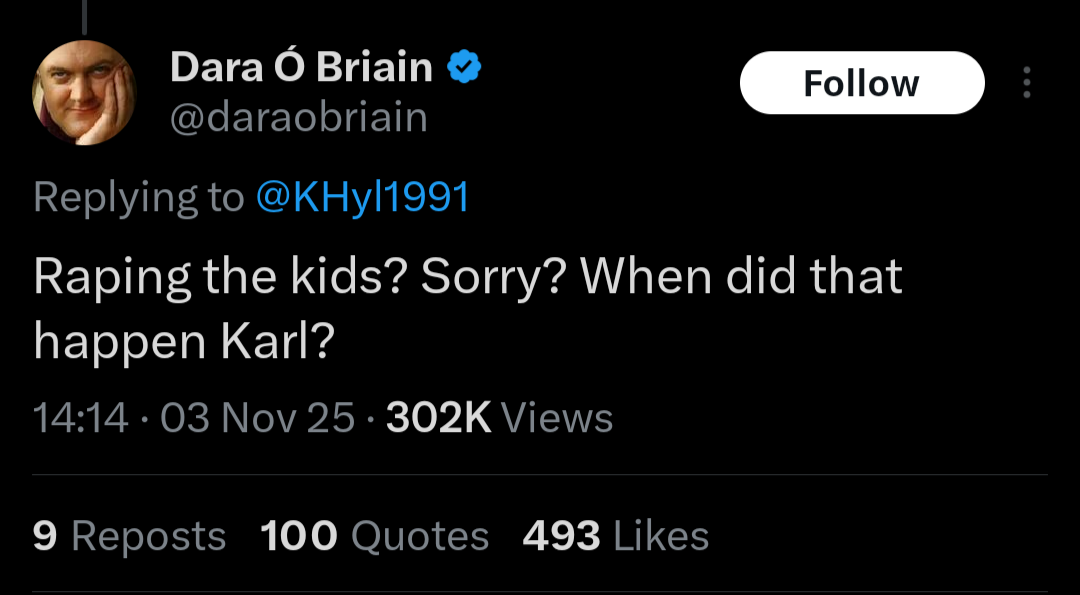Open the @daraobriain handle
This screenshot has width=1080, height=595.
tap(298, 118)
